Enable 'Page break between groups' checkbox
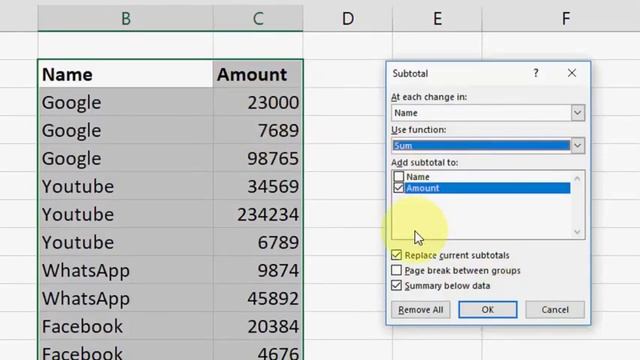 coord(396,270)
